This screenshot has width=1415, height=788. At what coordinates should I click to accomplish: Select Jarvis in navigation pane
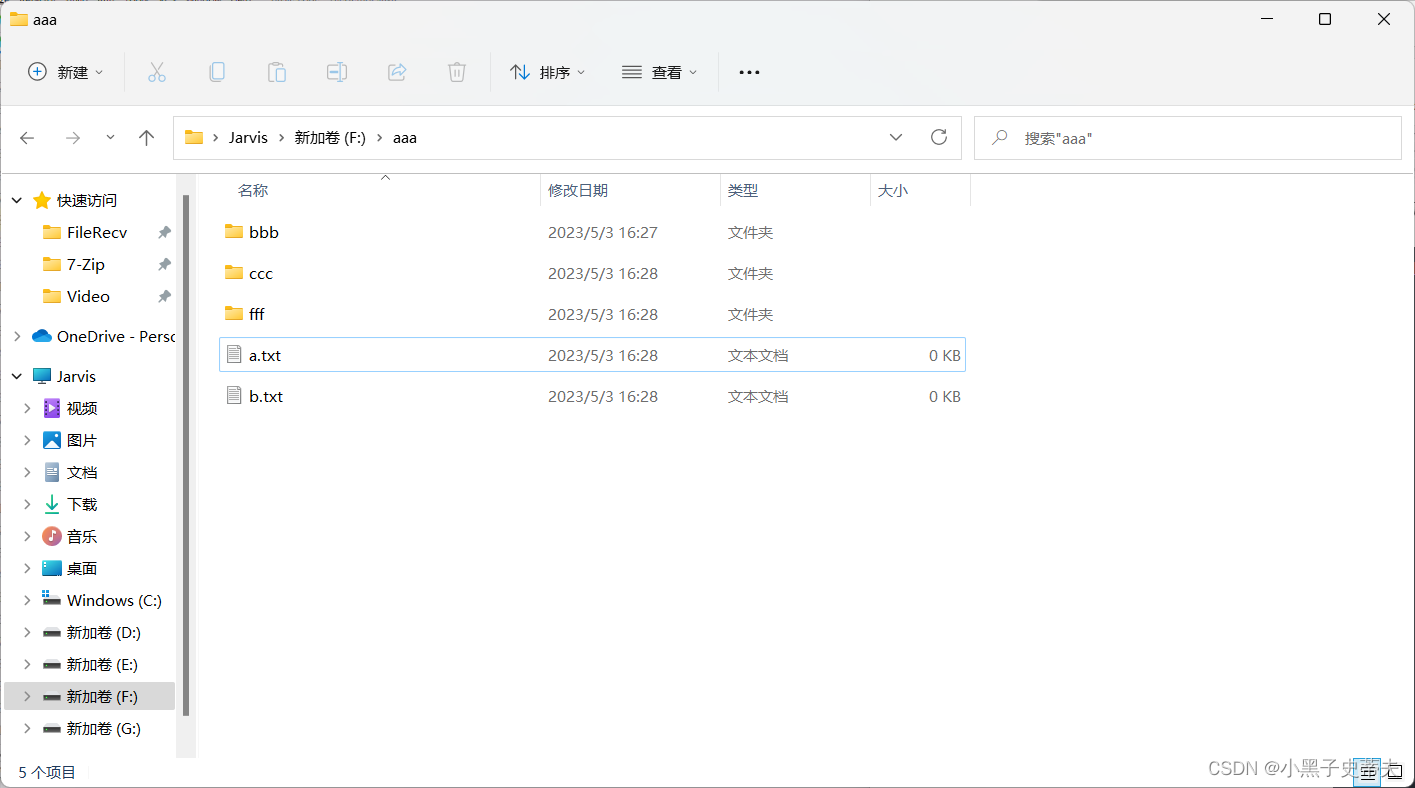pos(76,376)
